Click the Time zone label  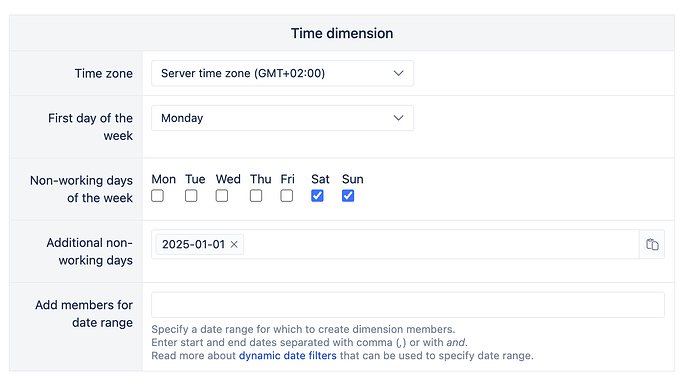(103, 73)
